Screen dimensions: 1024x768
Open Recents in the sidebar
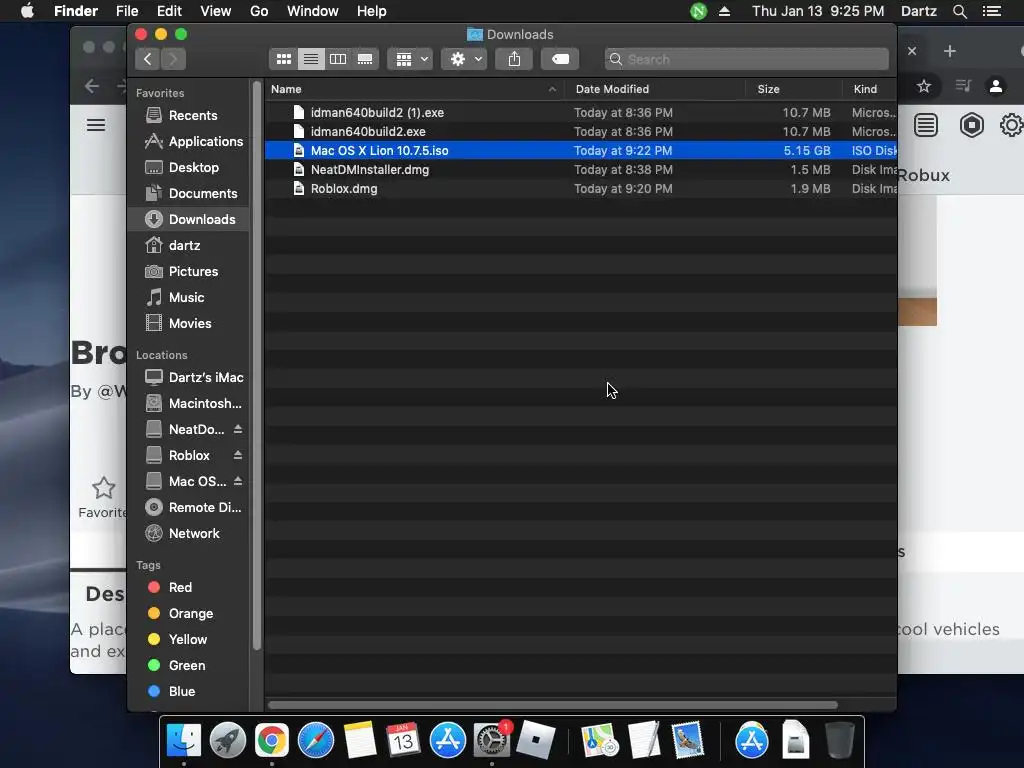(x=188, y=116)
